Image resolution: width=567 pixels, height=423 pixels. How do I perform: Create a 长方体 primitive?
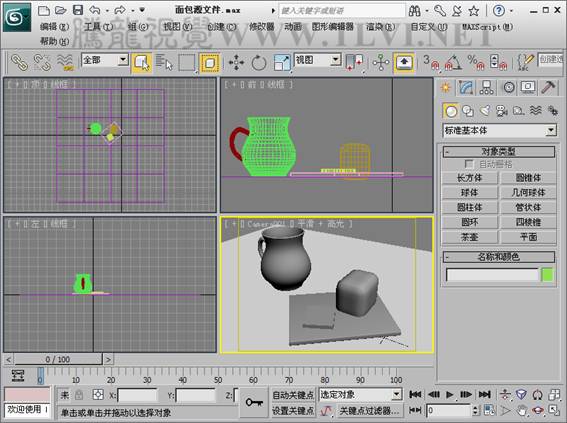coord(470,178)
